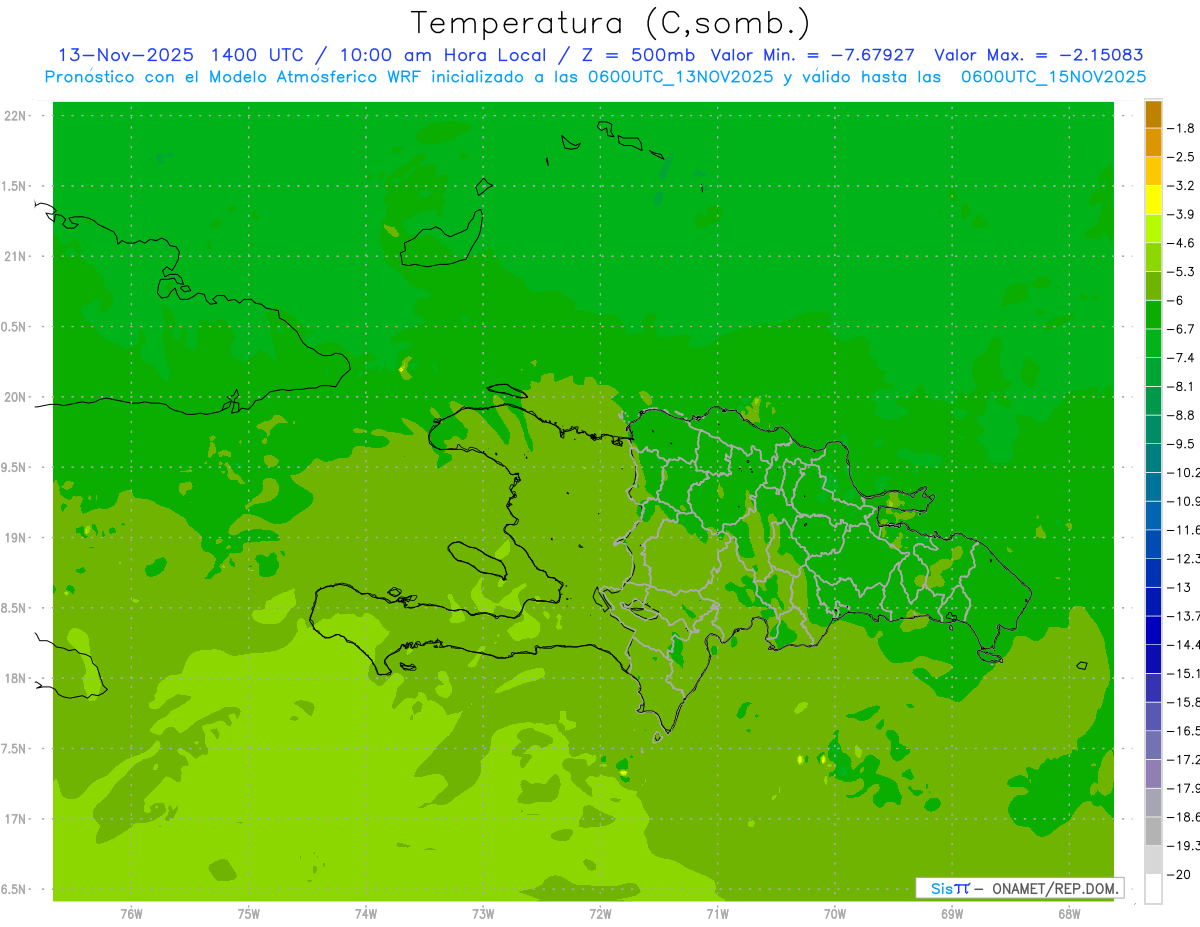Click the "75W" longitude label
This screenshot has height=927, width=1200.
coord(249,914)
